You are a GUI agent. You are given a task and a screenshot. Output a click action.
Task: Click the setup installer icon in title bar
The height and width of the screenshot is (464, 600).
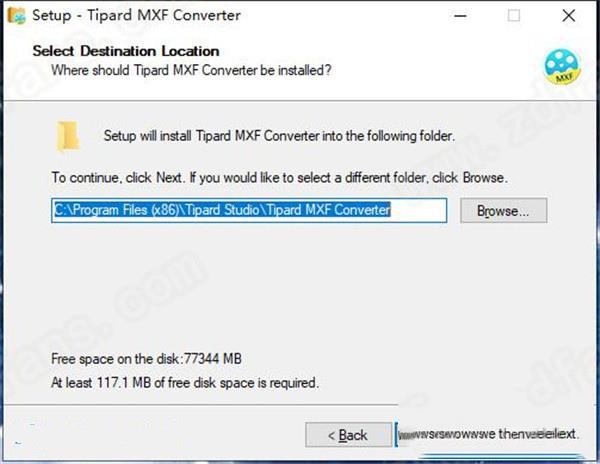click(x=16, y=15)
